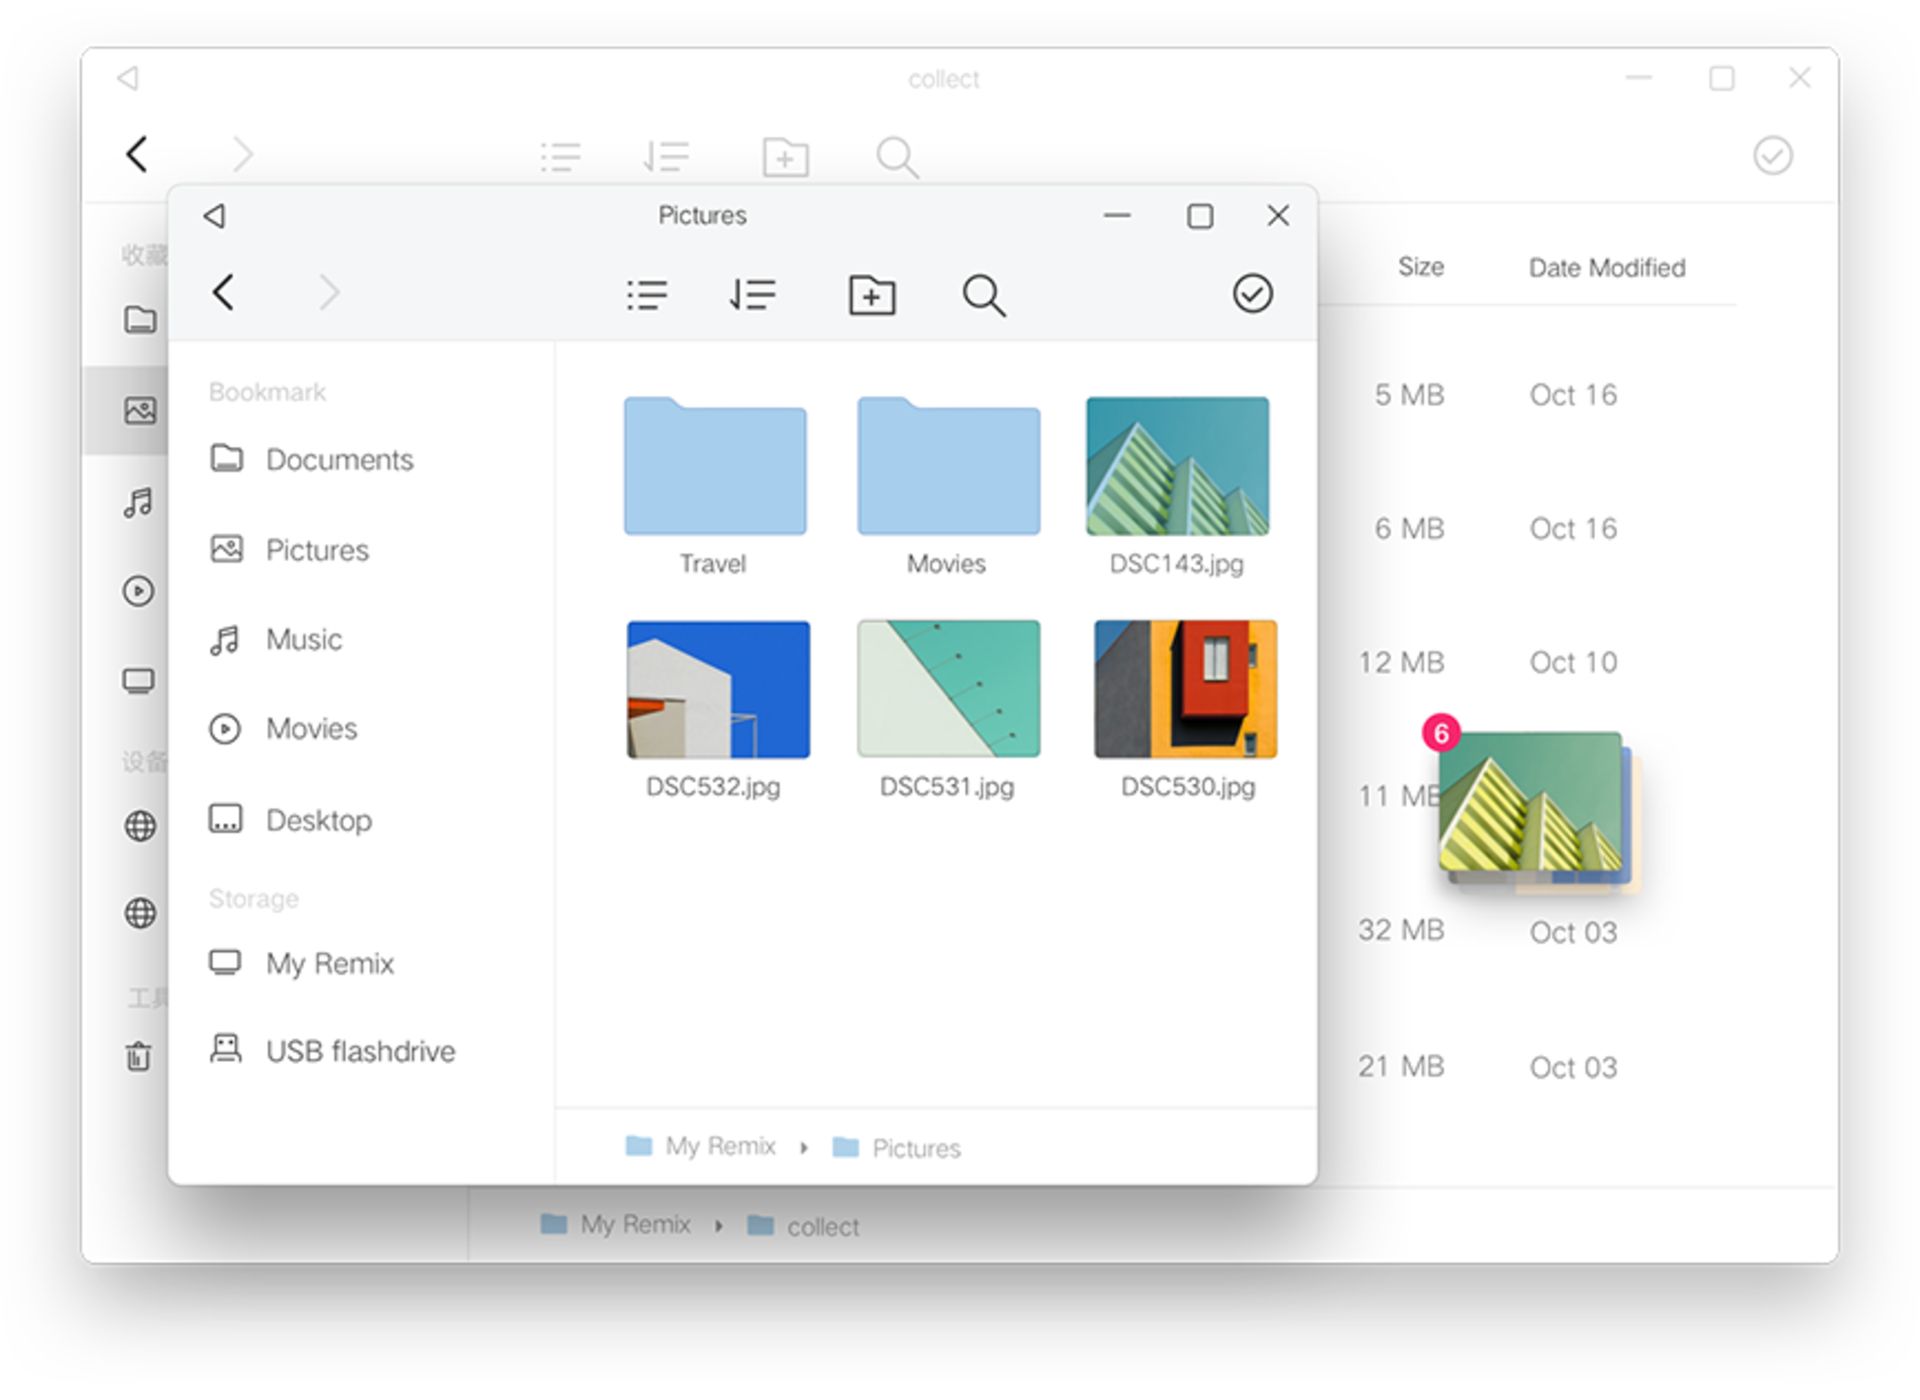Toggle list view in background collect window

coord(561,155)
